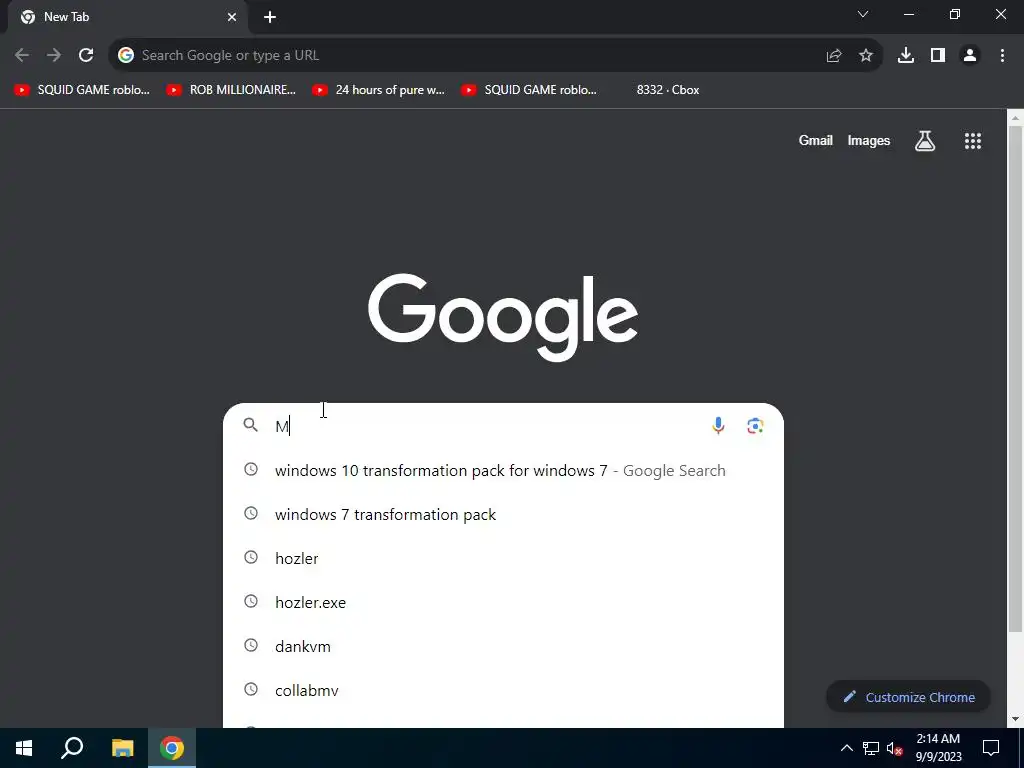This screenshot has width=1024, height=768.
Task: Click the clock icon beside dankvm
Action: 251,645
